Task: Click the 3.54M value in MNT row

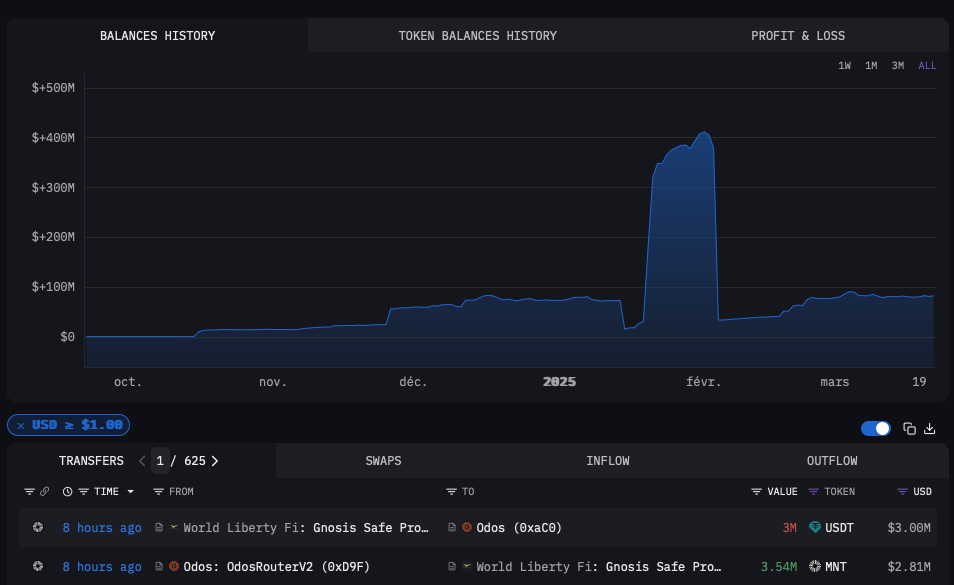Action: click(x=779, y=567)
